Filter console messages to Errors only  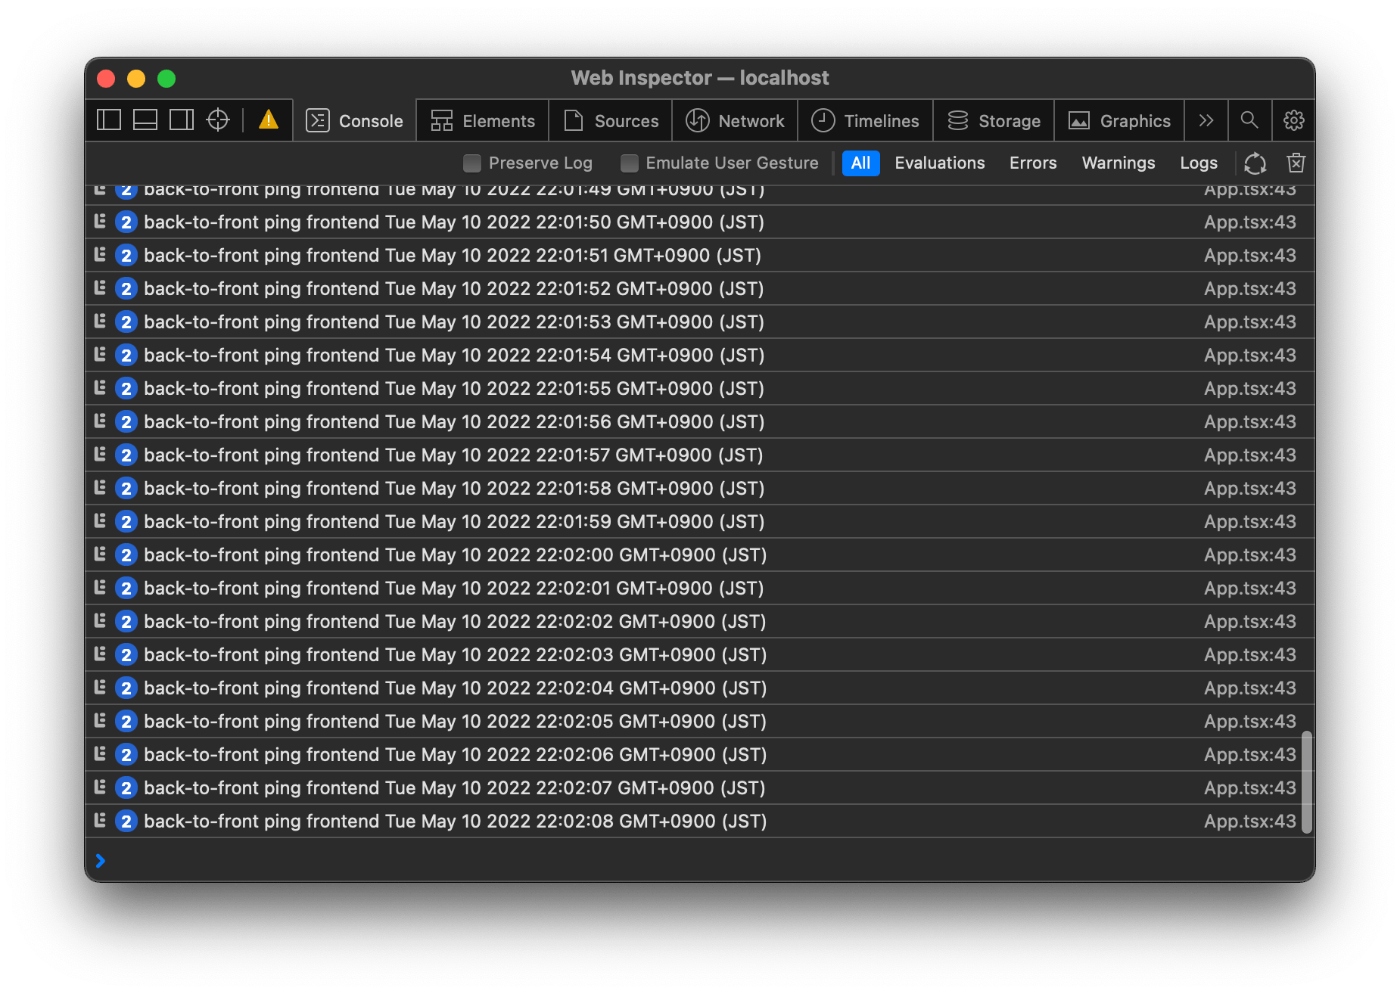tap(1032, 162)
